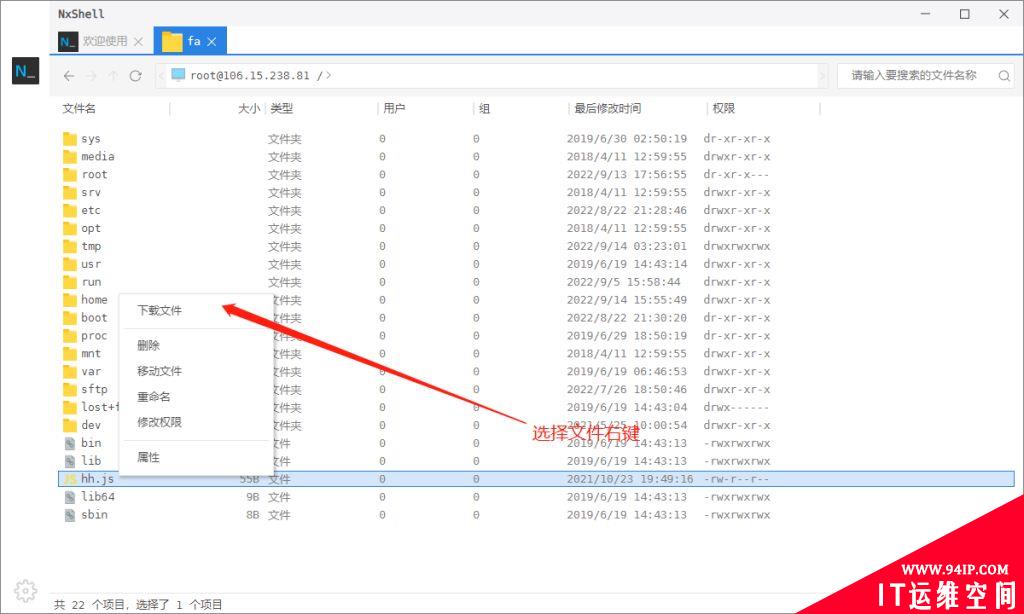Select the srv folder icon
The width and height of the screenshot is (1024, 614).
tap(70, 193)
